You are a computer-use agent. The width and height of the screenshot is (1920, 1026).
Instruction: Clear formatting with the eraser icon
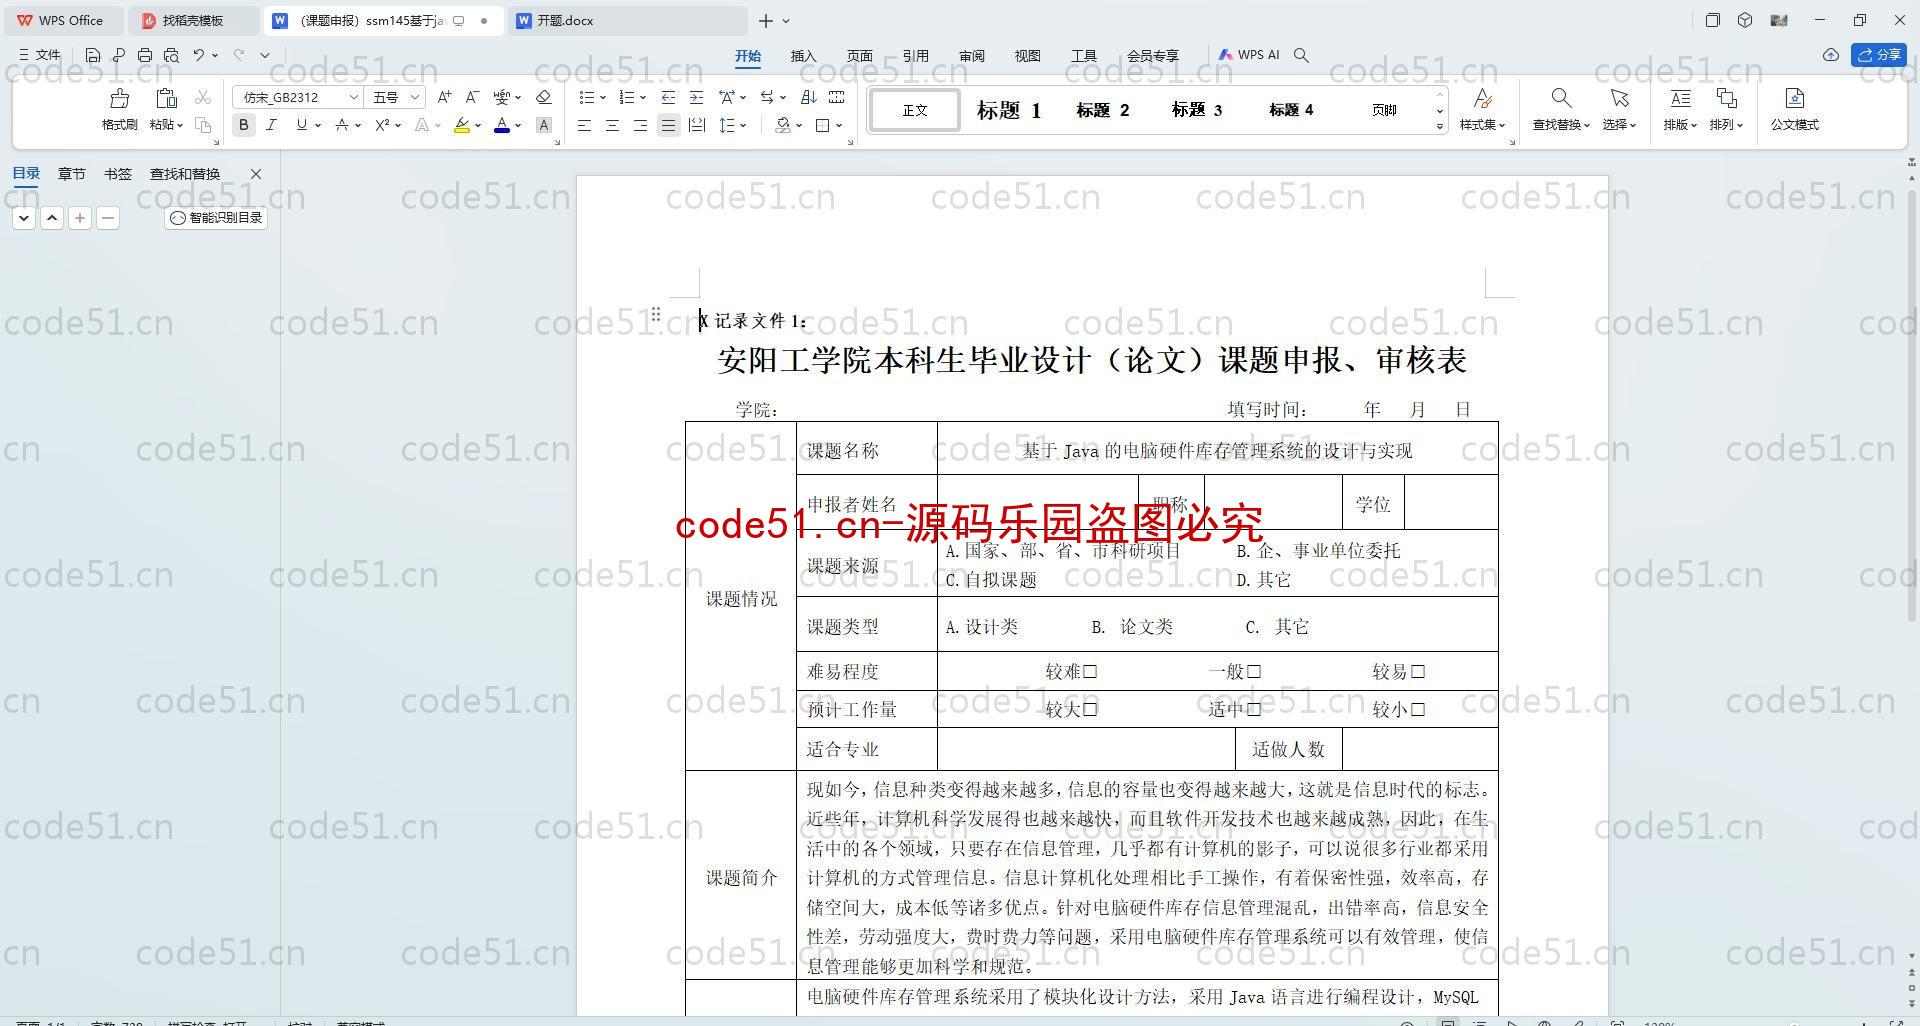coord(544,97)
